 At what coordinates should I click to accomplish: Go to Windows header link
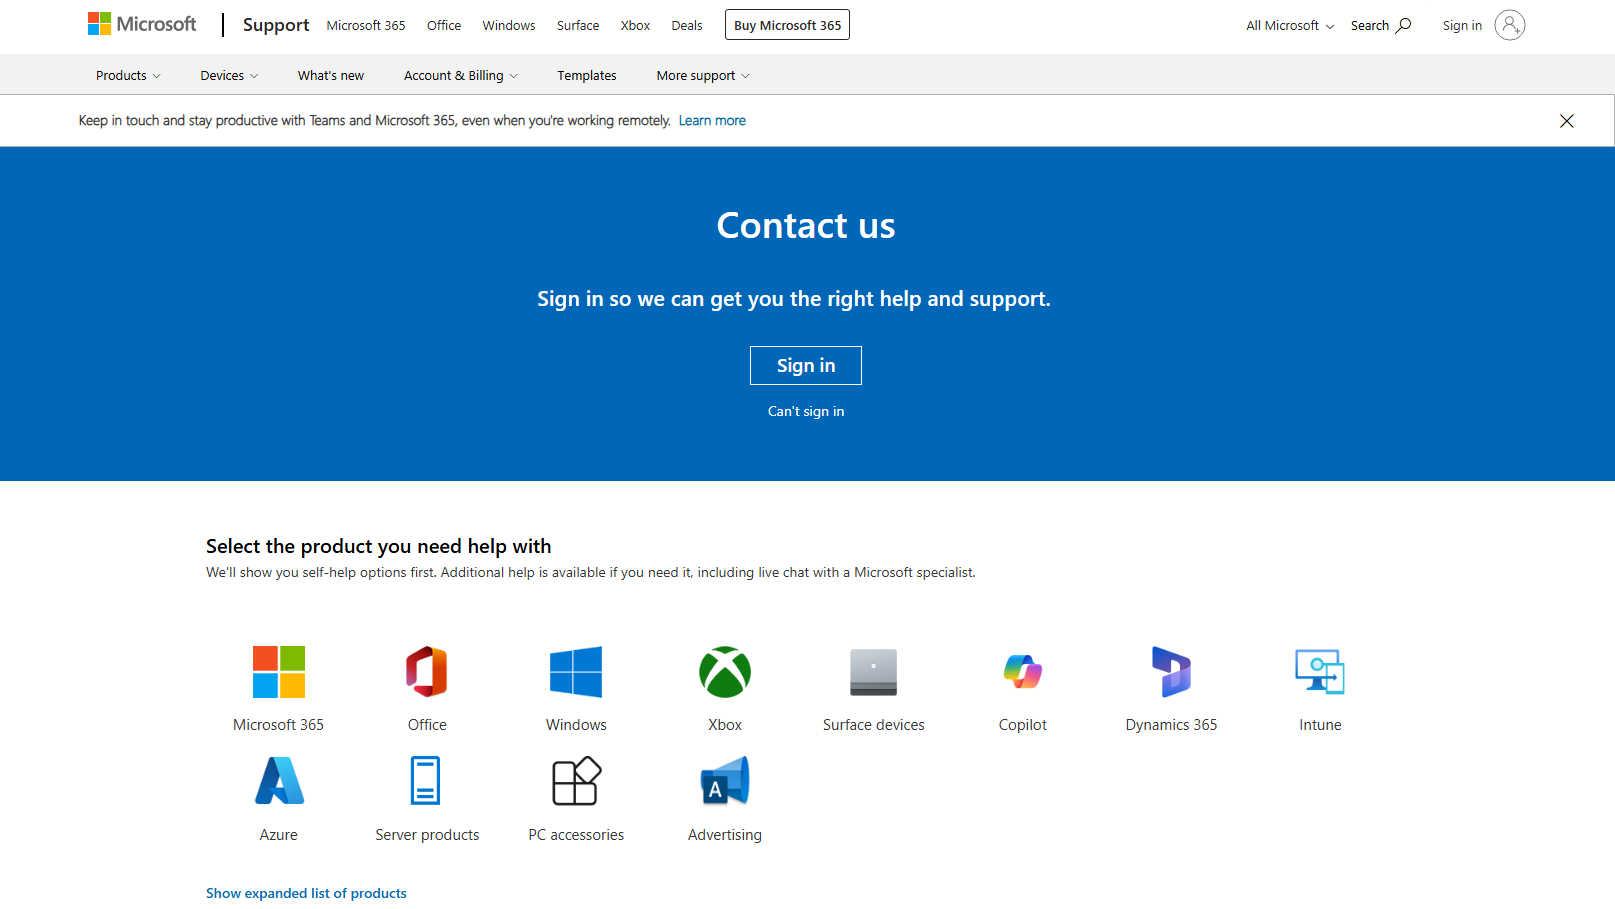pos(509,26)
